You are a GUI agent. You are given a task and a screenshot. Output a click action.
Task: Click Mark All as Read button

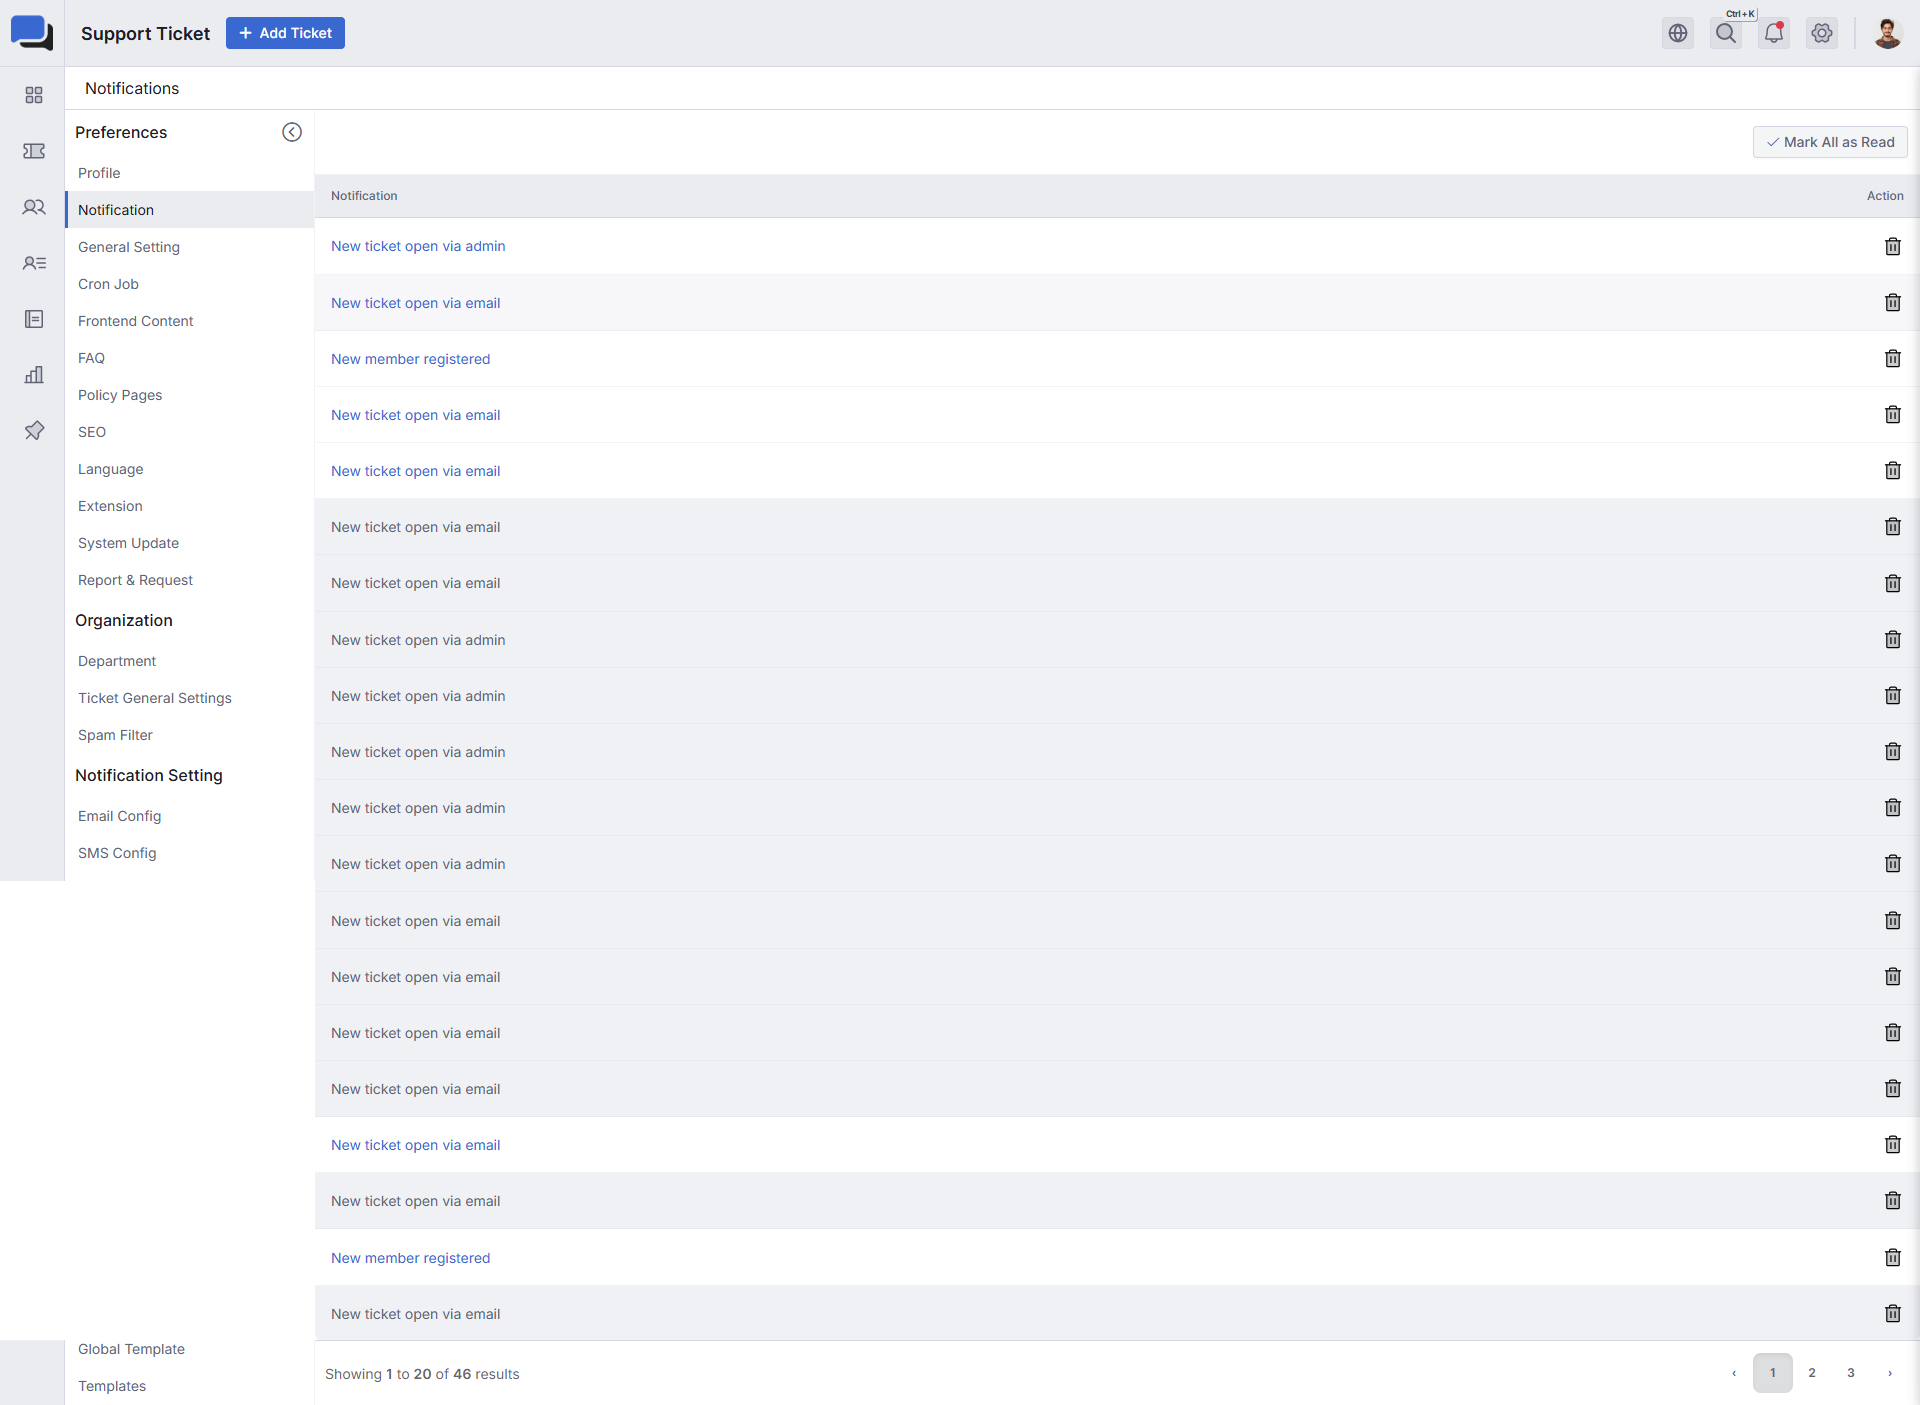[x=1829, y=142]
